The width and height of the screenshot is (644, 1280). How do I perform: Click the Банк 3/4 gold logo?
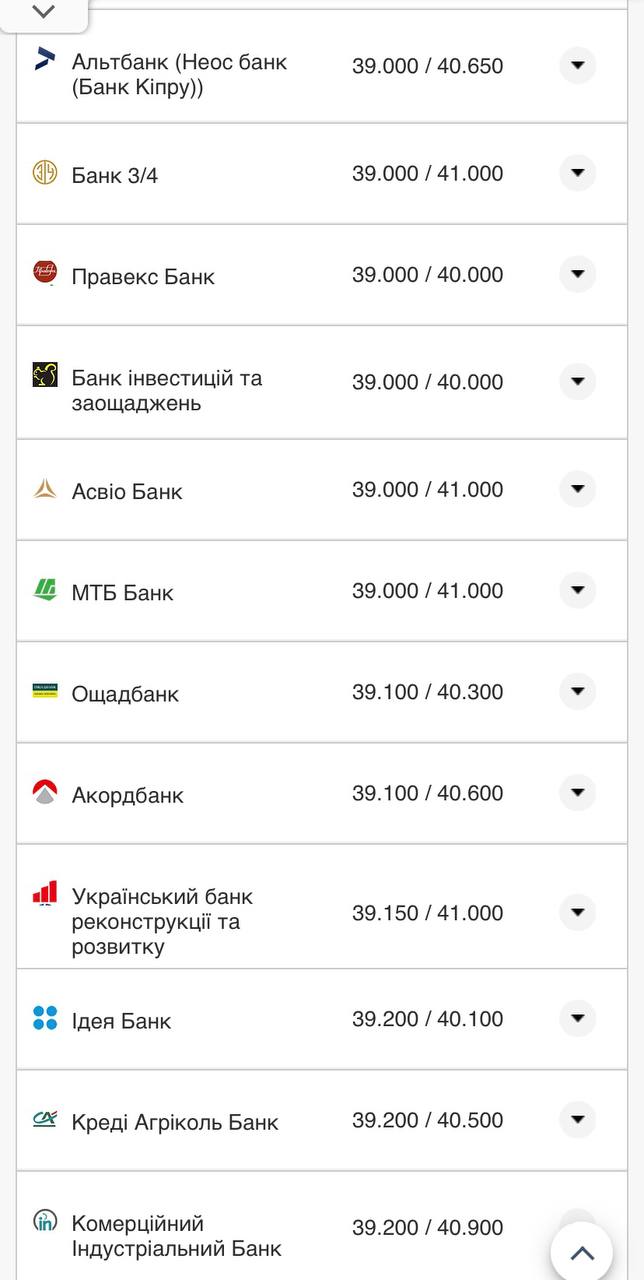[x=45, y=172]
